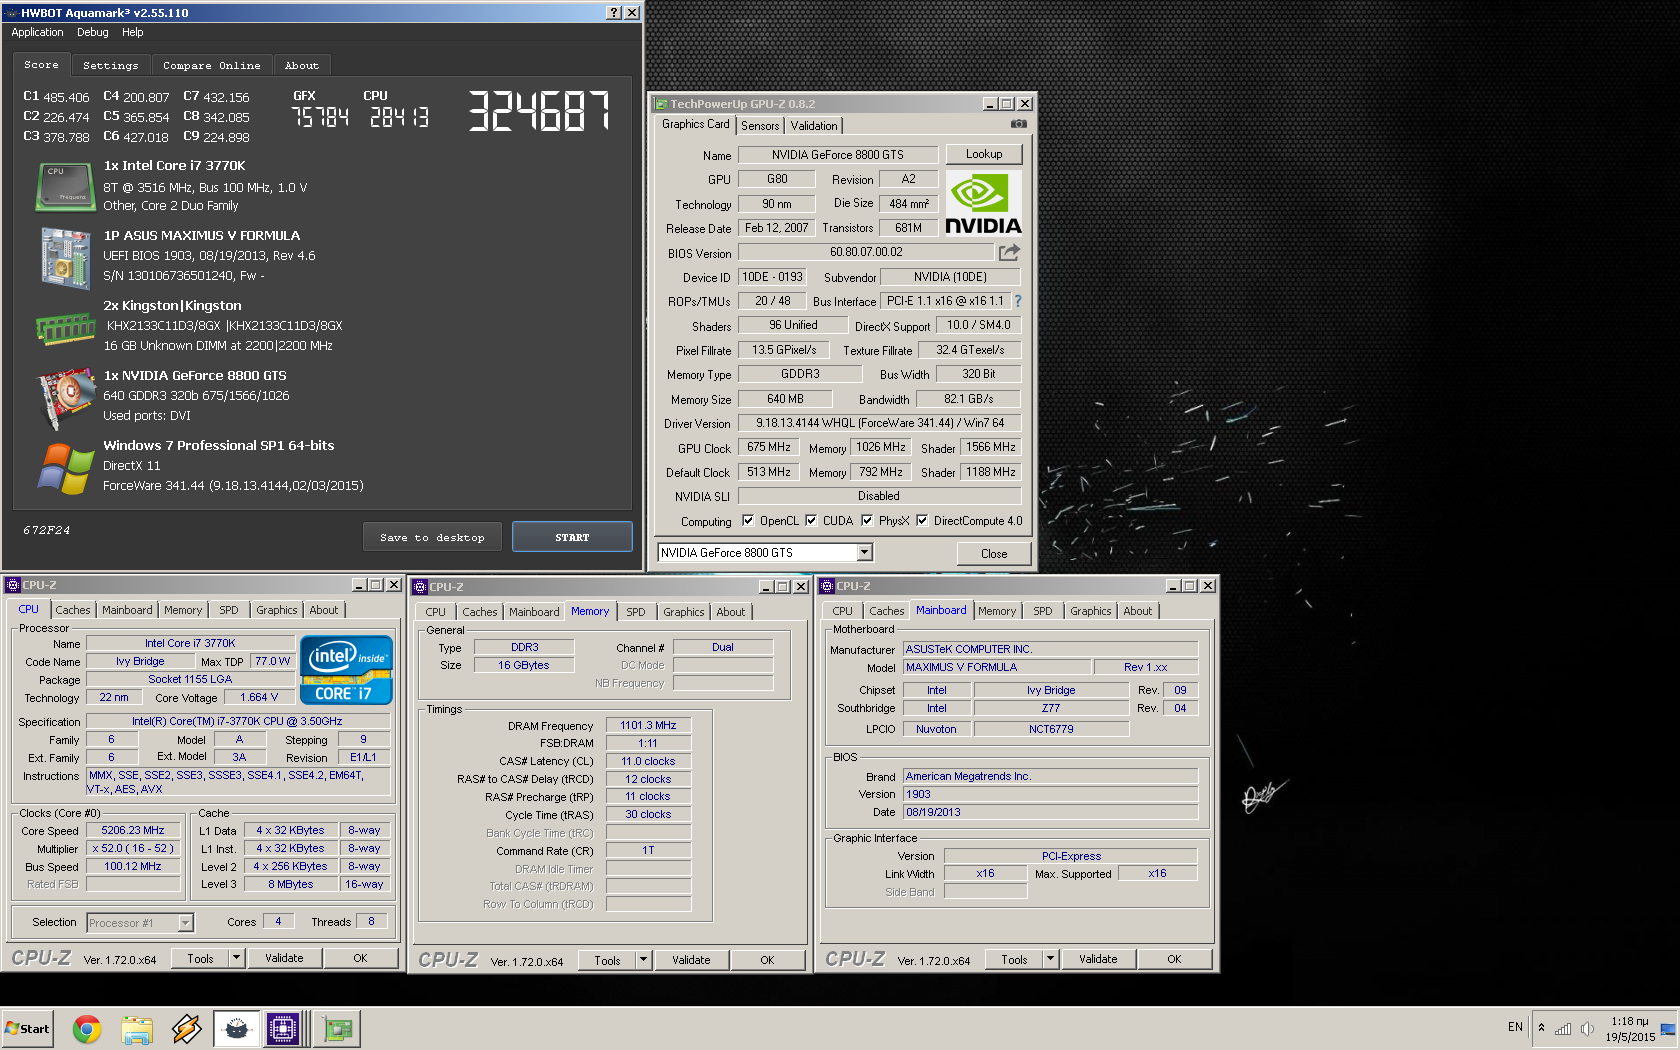
Task: Click the GPU-Z taskbar icon
Action: click(338, 1028)
